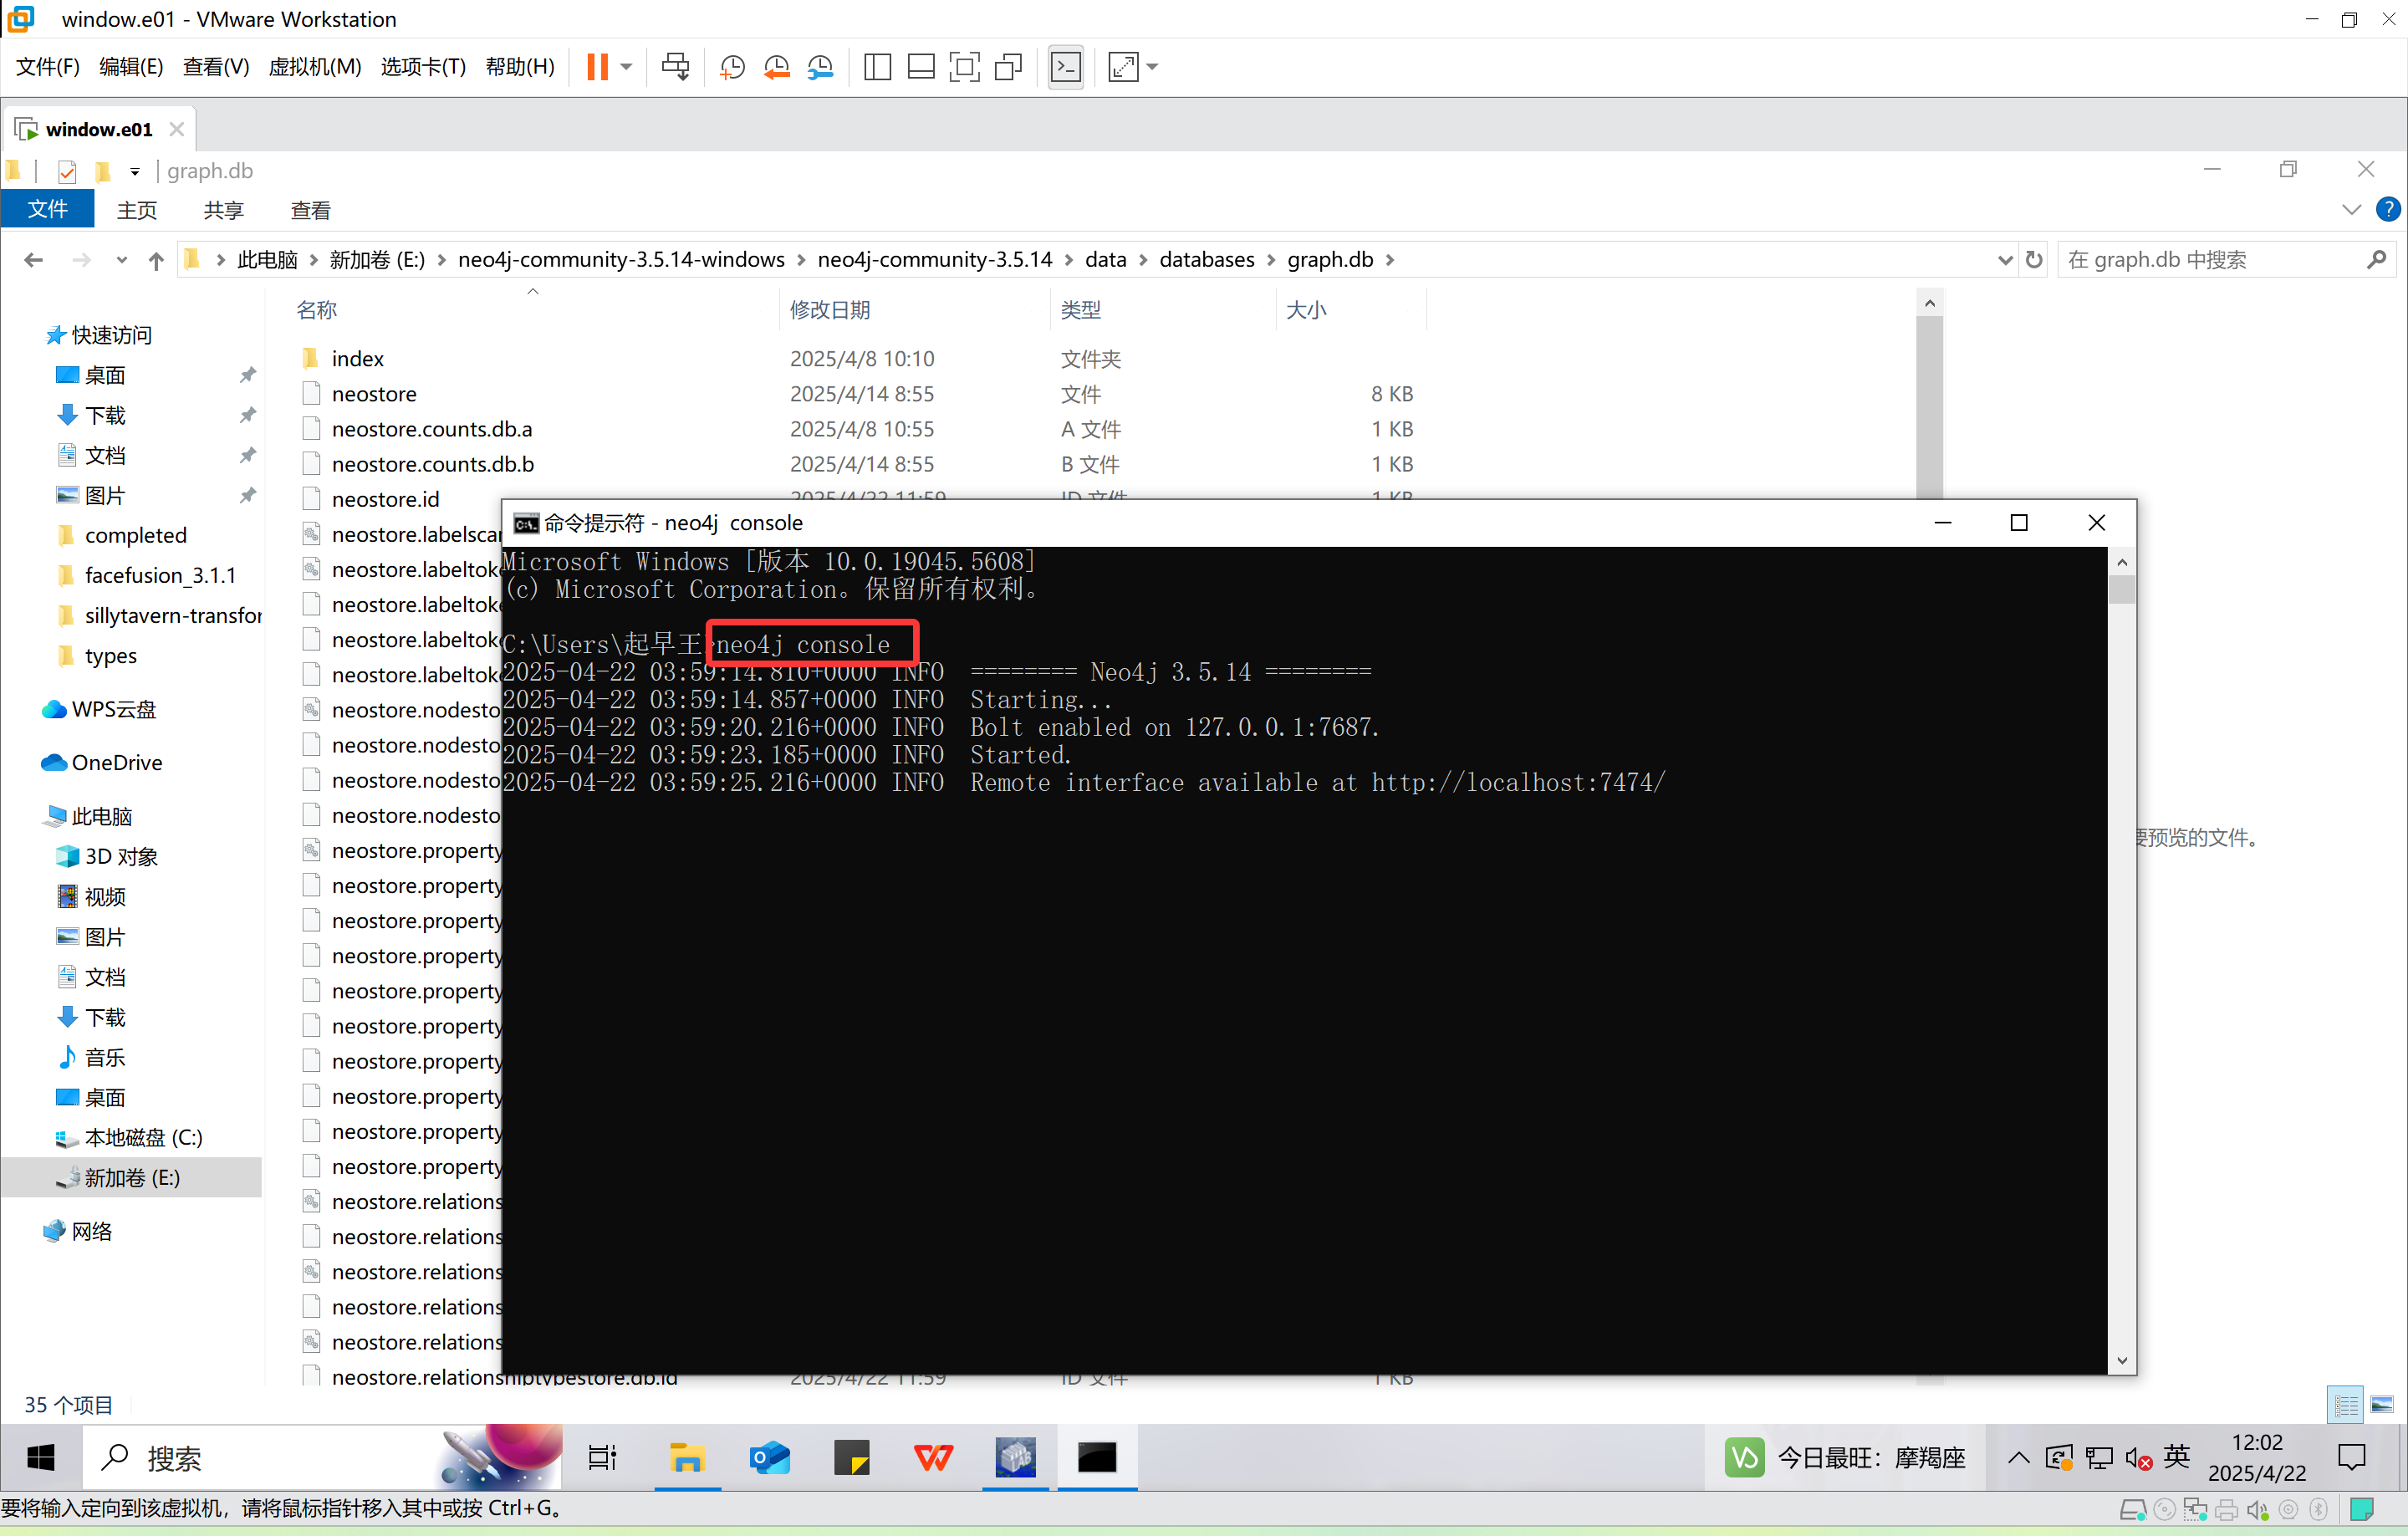Sort files by the 修改日期 column header
The width and height of the screenshot is (2408, 1536).
pyautogui.click(x=830, y=310)
